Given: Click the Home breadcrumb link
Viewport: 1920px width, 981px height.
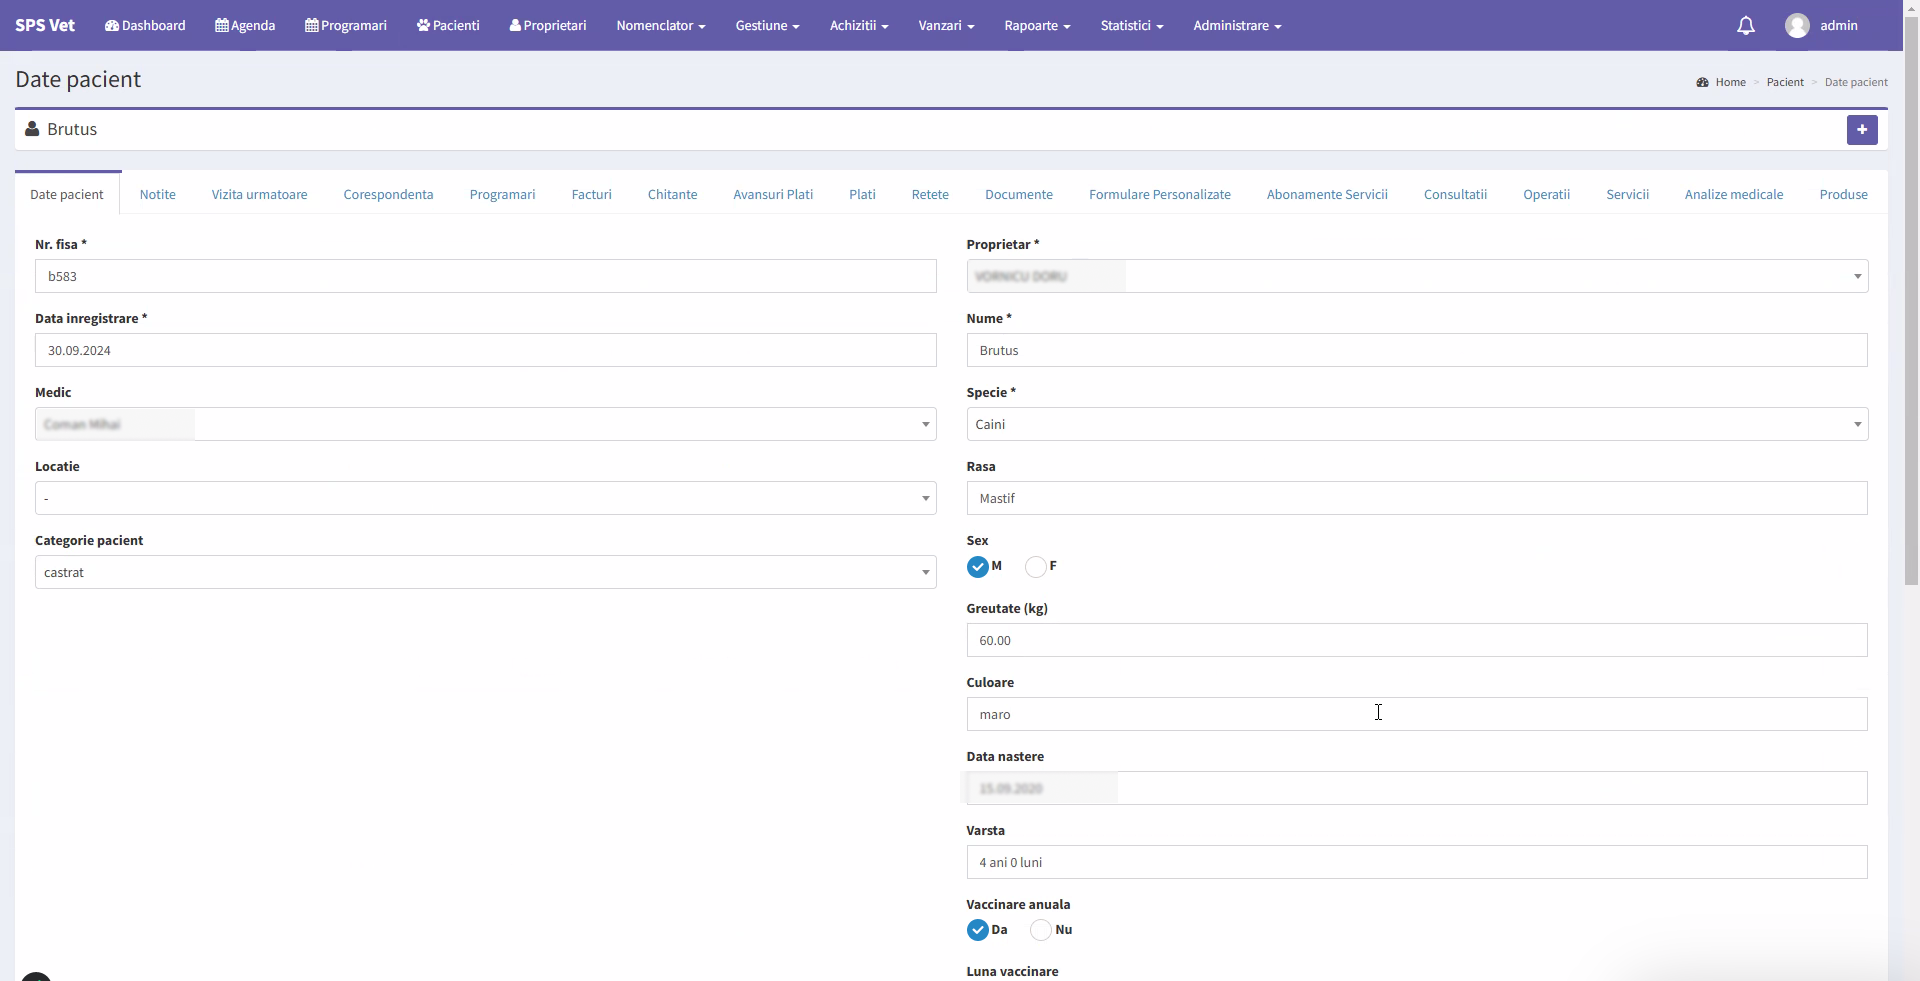Looking at the screenshot, I should (x=1730, y=82).
